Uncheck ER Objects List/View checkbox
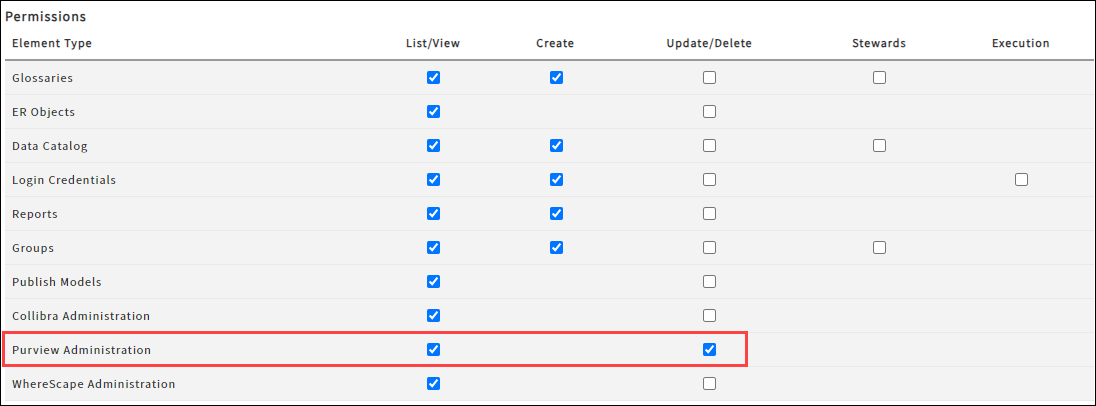Image resolution: width=1096 pixels, height=406 pixels. click(x=433, y=112)
